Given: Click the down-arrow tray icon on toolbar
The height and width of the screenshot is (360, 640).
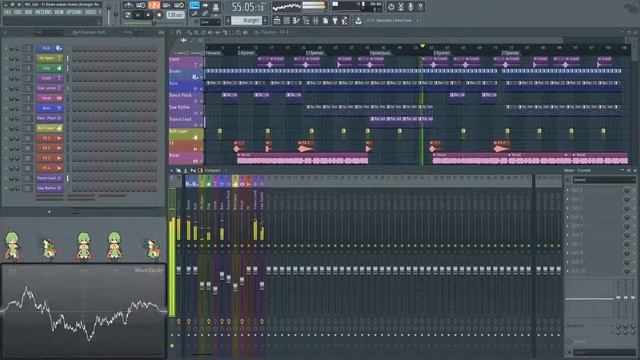Looking at the screenshot, I should (358, 20).
